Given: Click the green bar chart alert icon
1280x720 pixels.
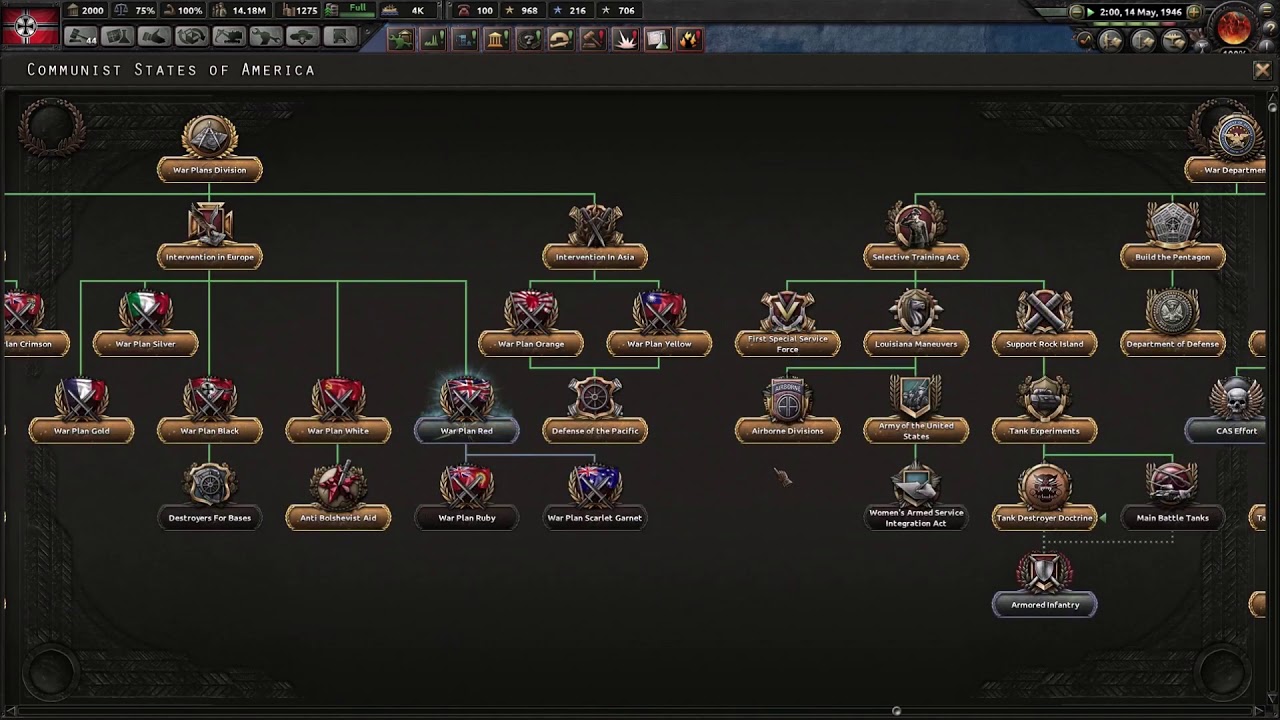Looking at the screenshot, I should (433, 39).
